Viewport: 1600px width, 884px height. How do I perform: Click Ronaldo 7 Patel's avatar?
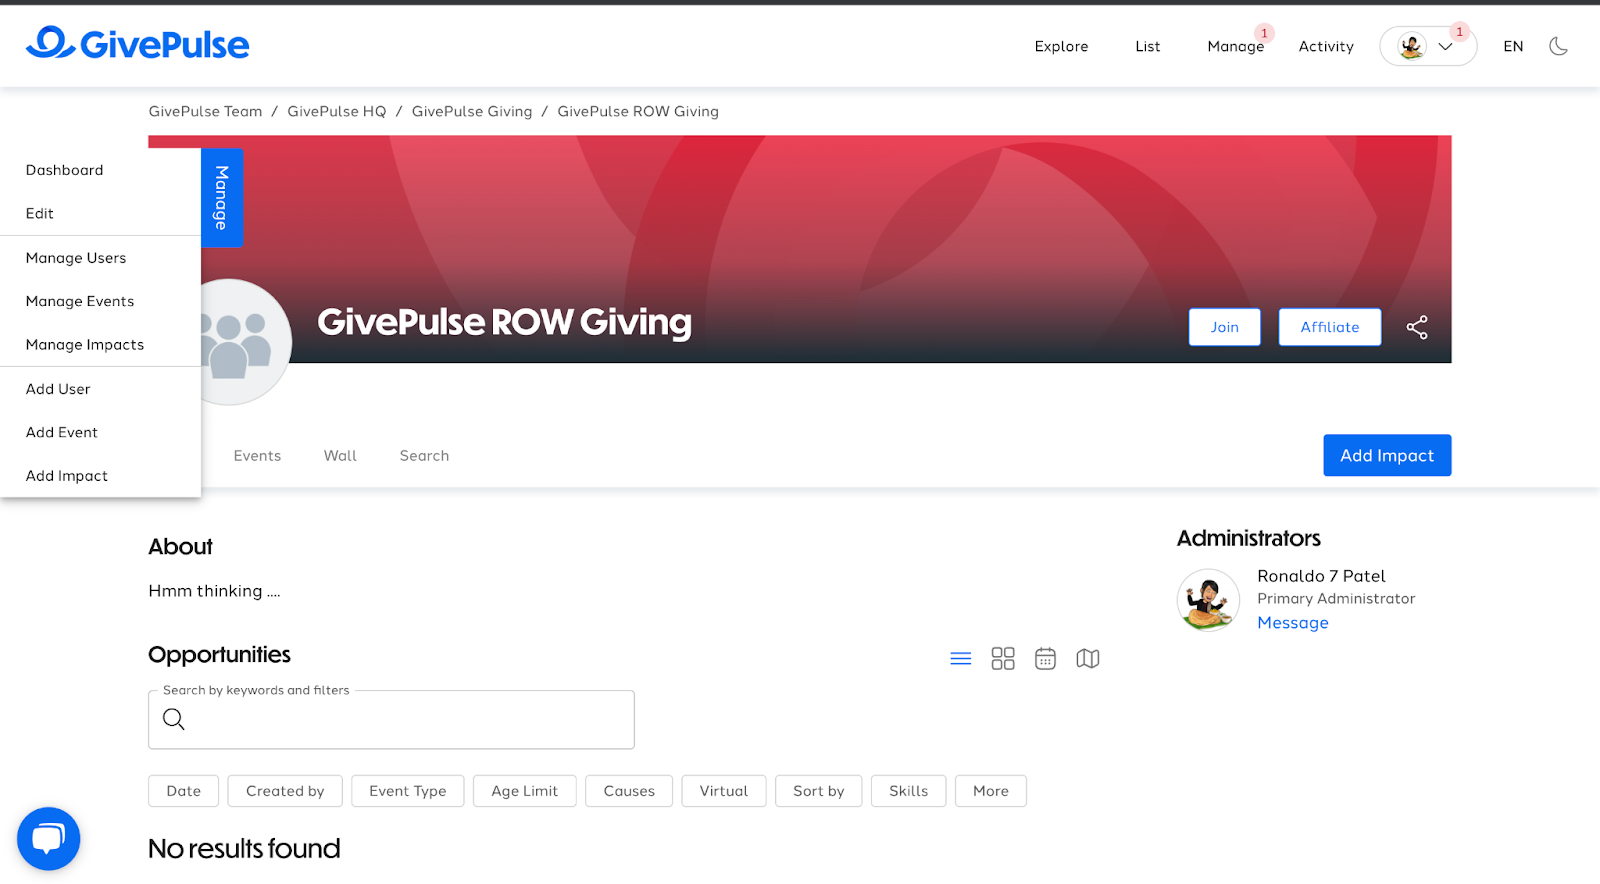pos(1208,600)
